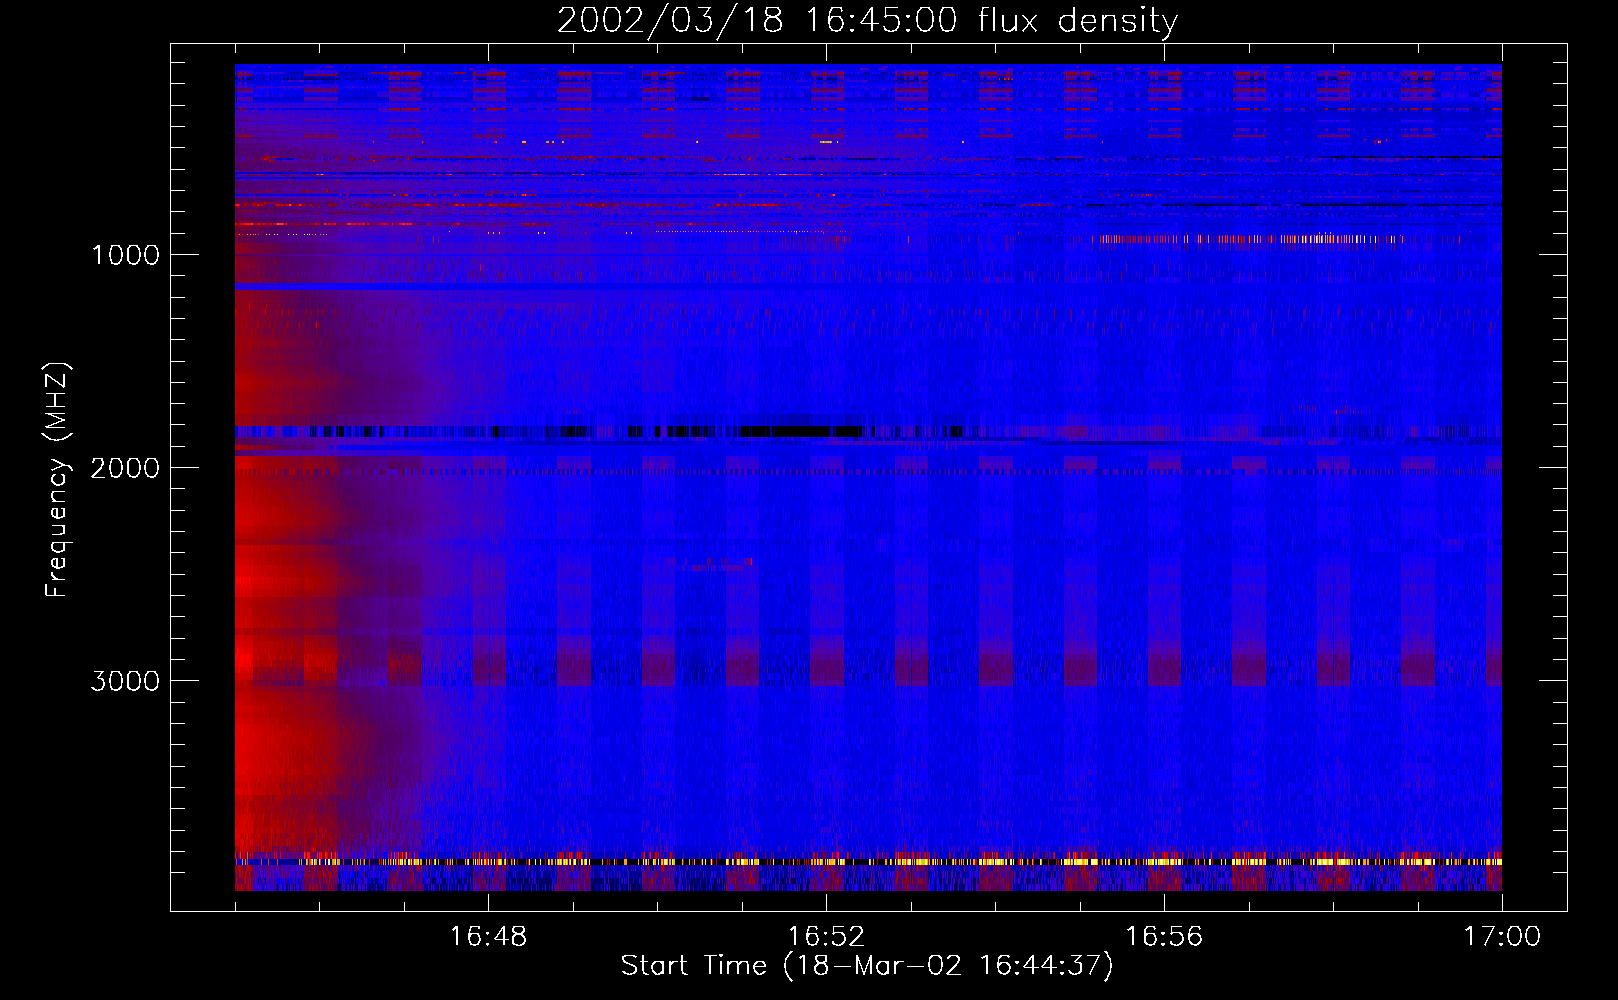Click the 'Start Time (18-Mar-02 16:44:37)' label
1618x1000 pixels.
(x=867, y=966)
